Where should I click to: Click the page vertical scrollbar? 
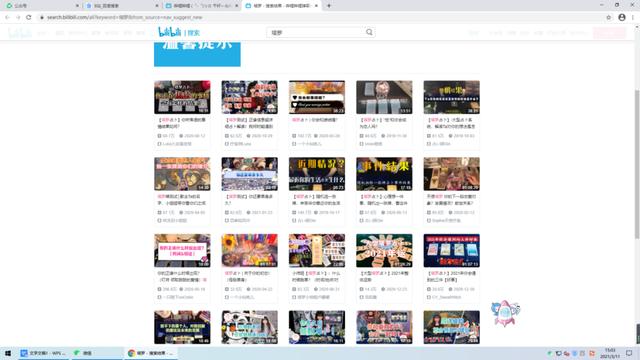tap(637, 163)
